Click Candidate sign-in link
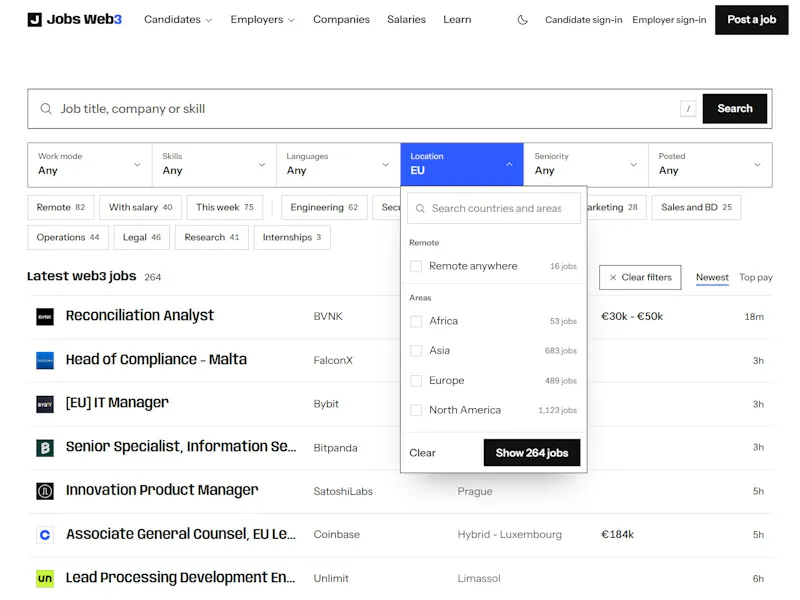 (x=584, y=20)
